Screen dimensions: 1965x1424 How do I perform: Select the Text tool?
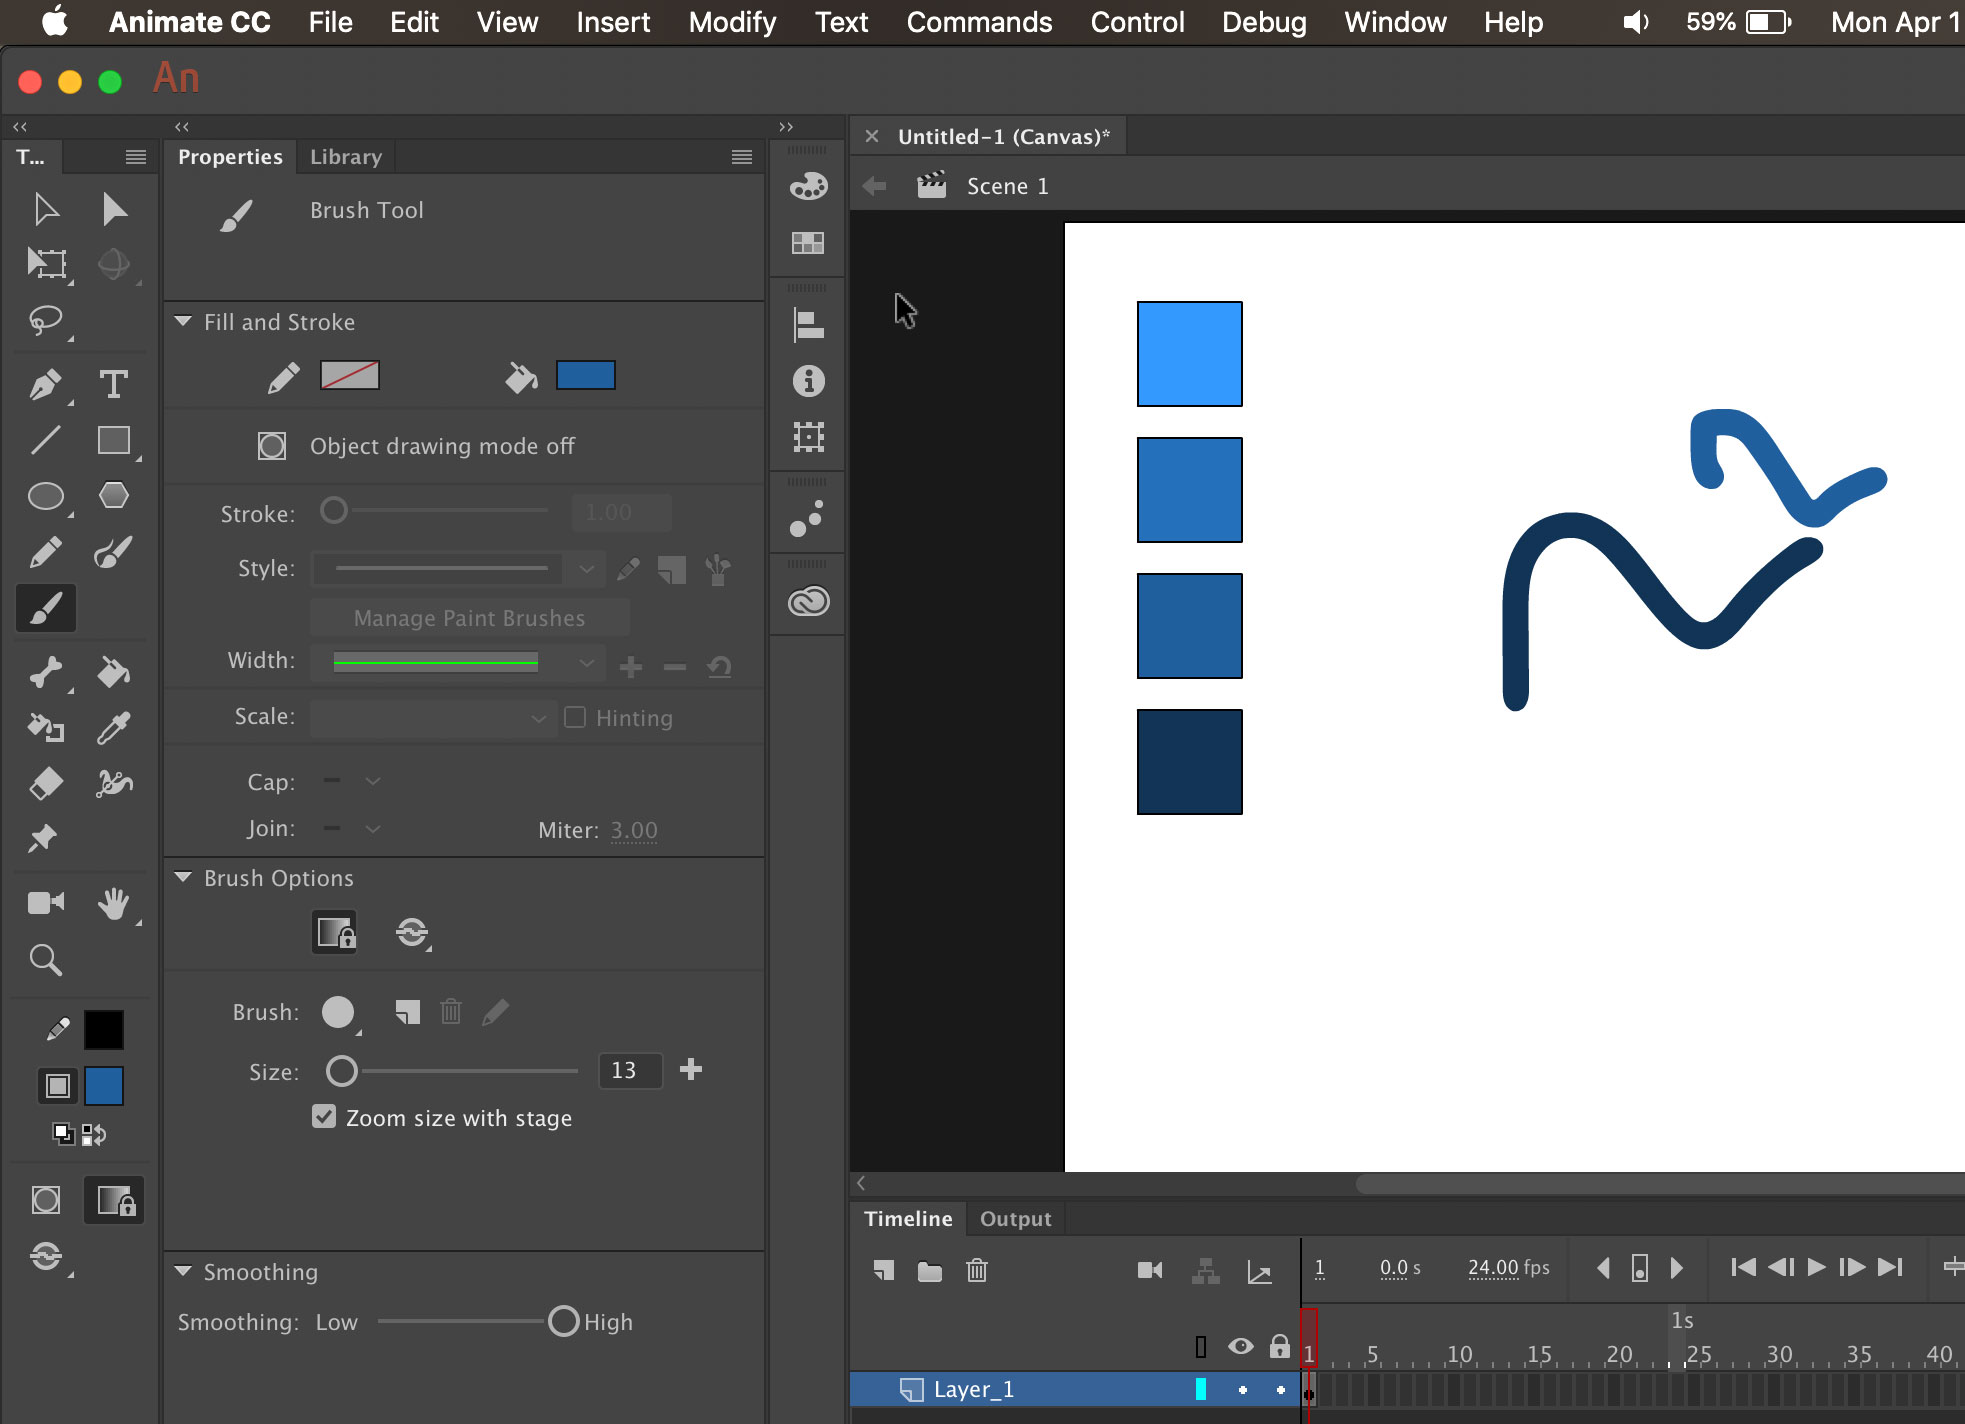pyautogui.click(x=114, y=385)
